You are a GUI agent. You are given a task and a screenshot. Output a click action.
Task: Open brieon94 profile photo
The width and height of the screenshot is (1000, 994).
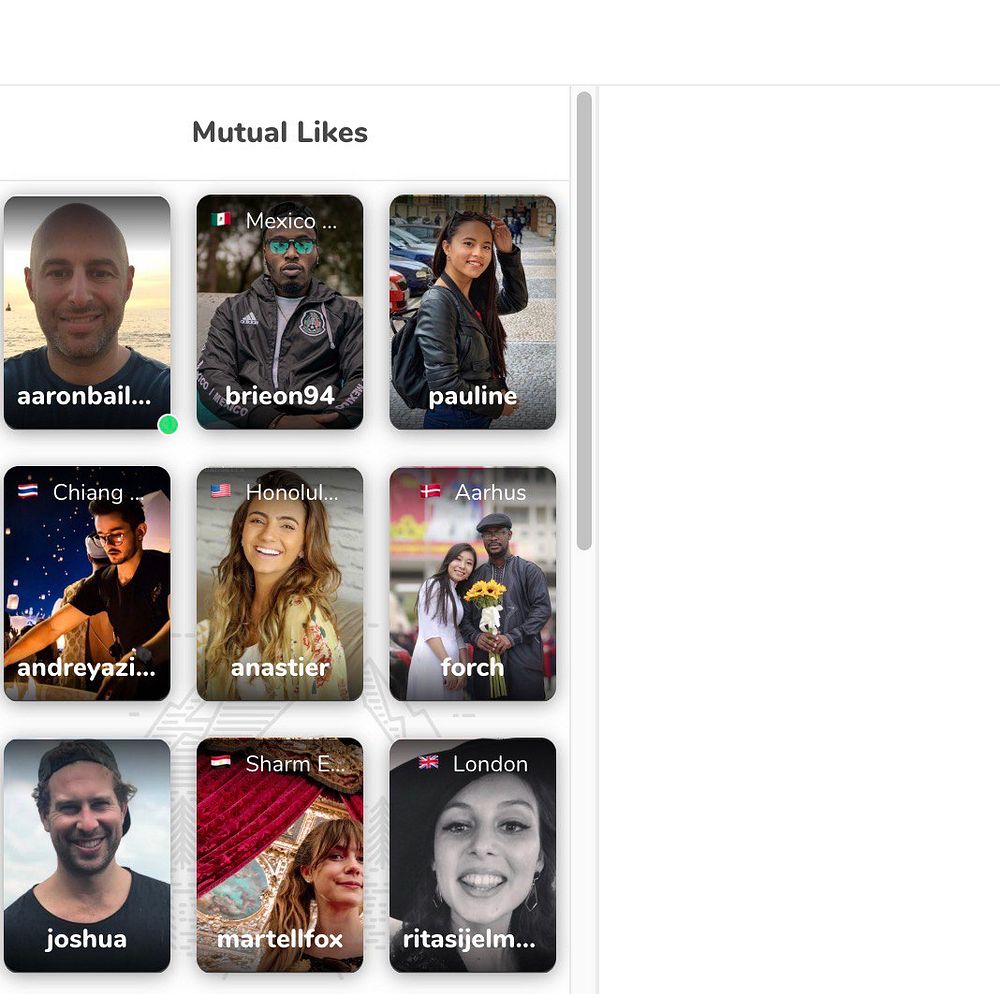[x=280, y=312]
